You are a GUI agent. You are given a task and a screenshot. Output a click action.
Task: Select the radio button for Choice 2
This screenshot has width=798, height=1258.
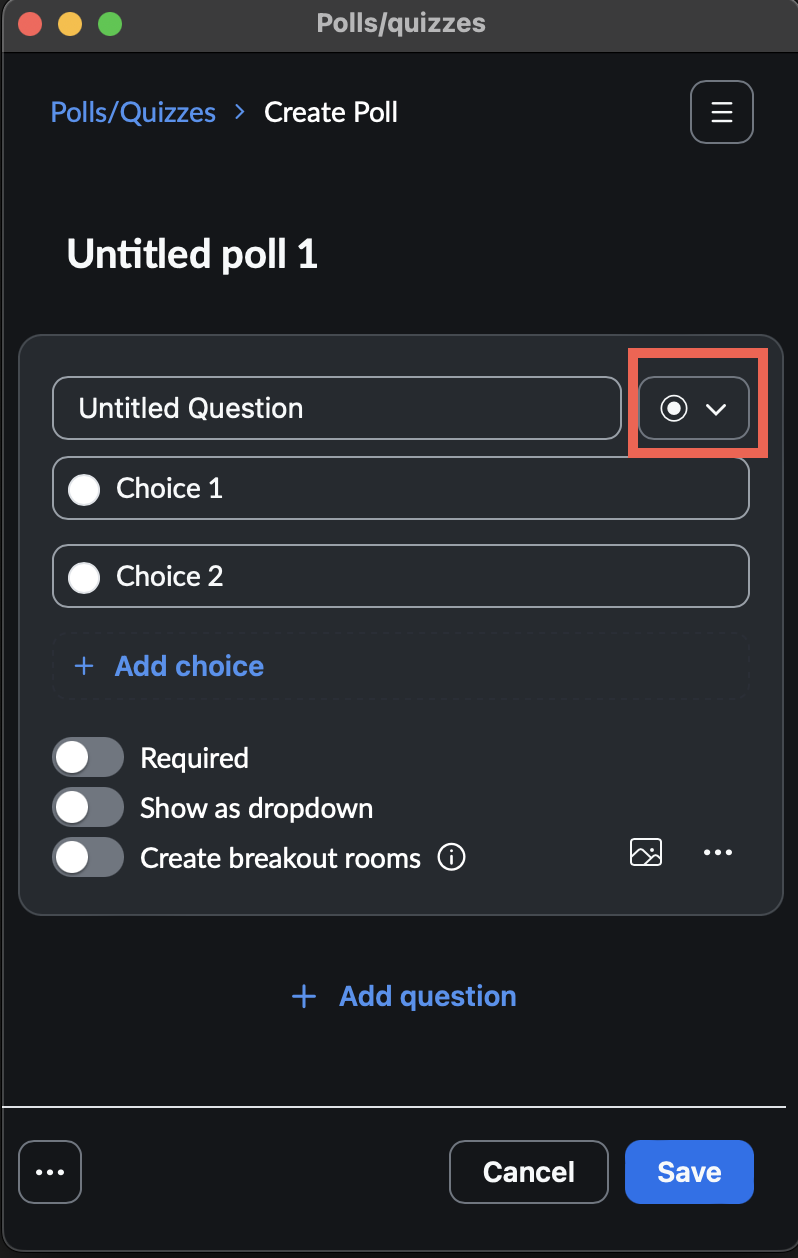(x=84, y=576)
